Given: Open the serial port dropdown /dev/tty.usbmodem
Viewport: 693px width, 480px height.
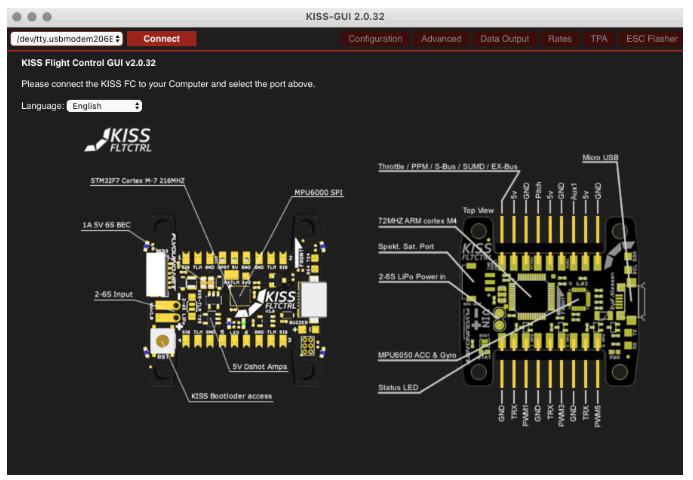Looking at the screenshot, I should click(67, 39).
